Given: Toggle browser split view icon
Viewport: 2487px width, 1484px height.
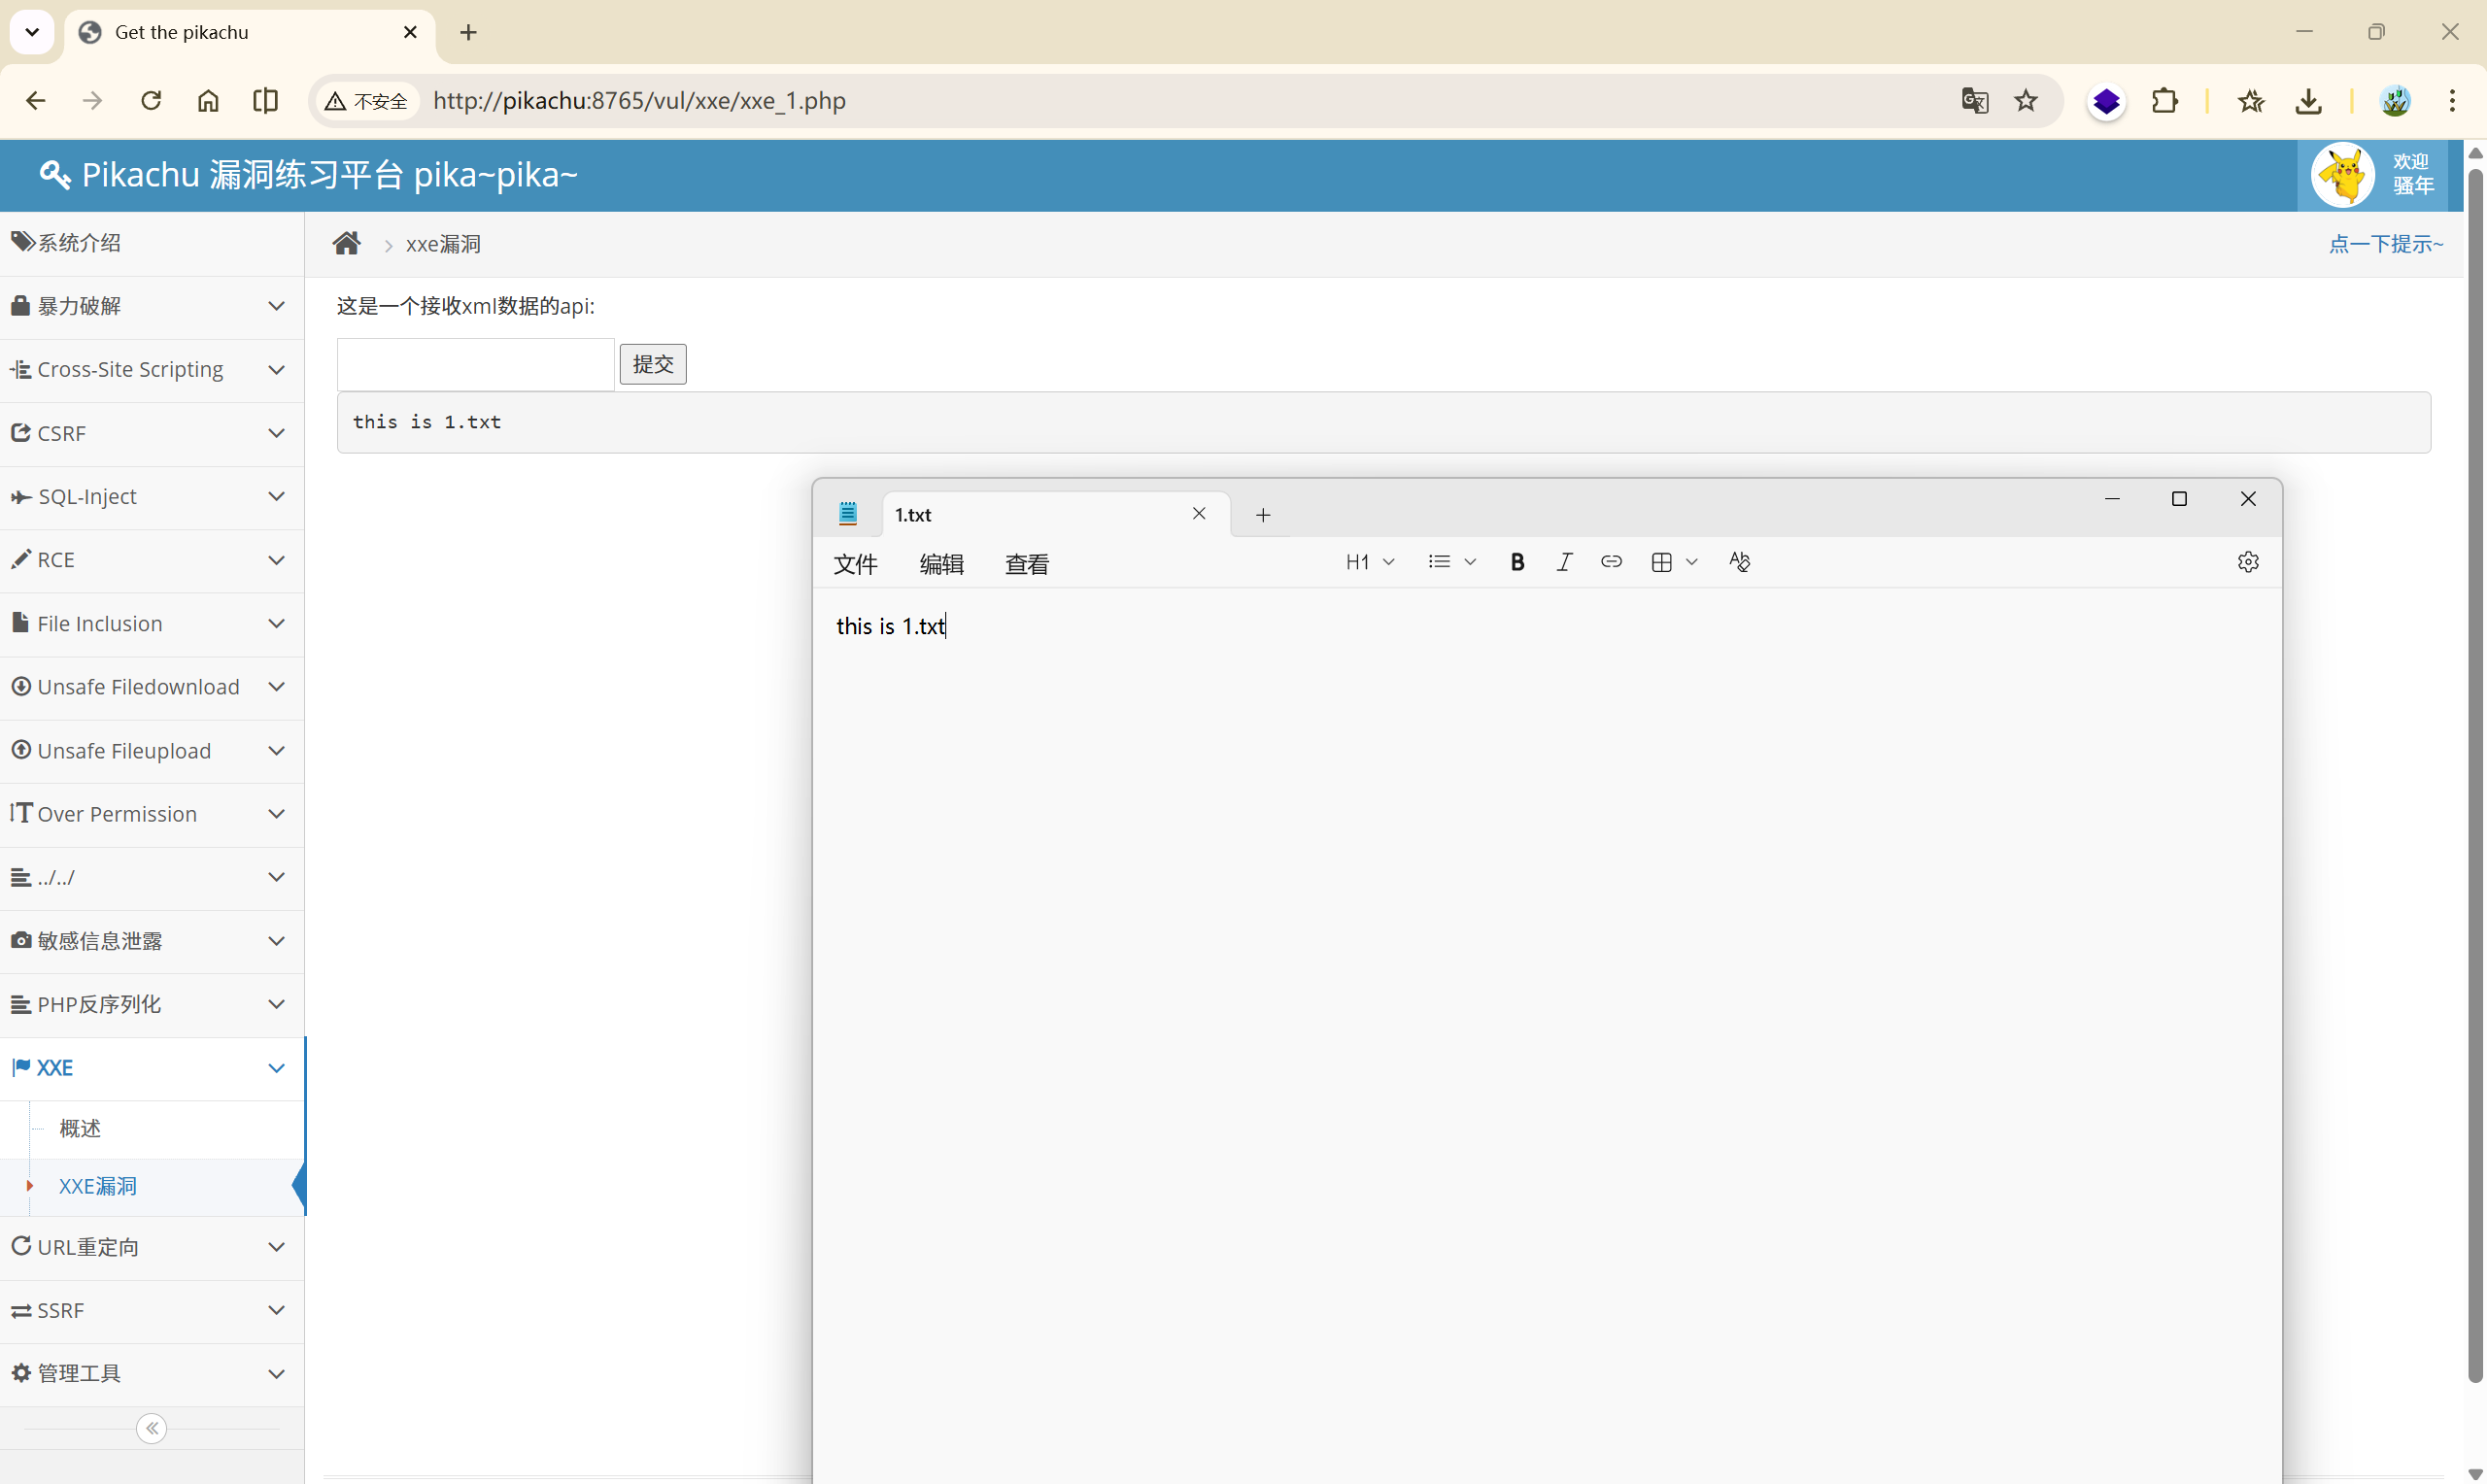Looking at the screenshot, I should (265, 101).
